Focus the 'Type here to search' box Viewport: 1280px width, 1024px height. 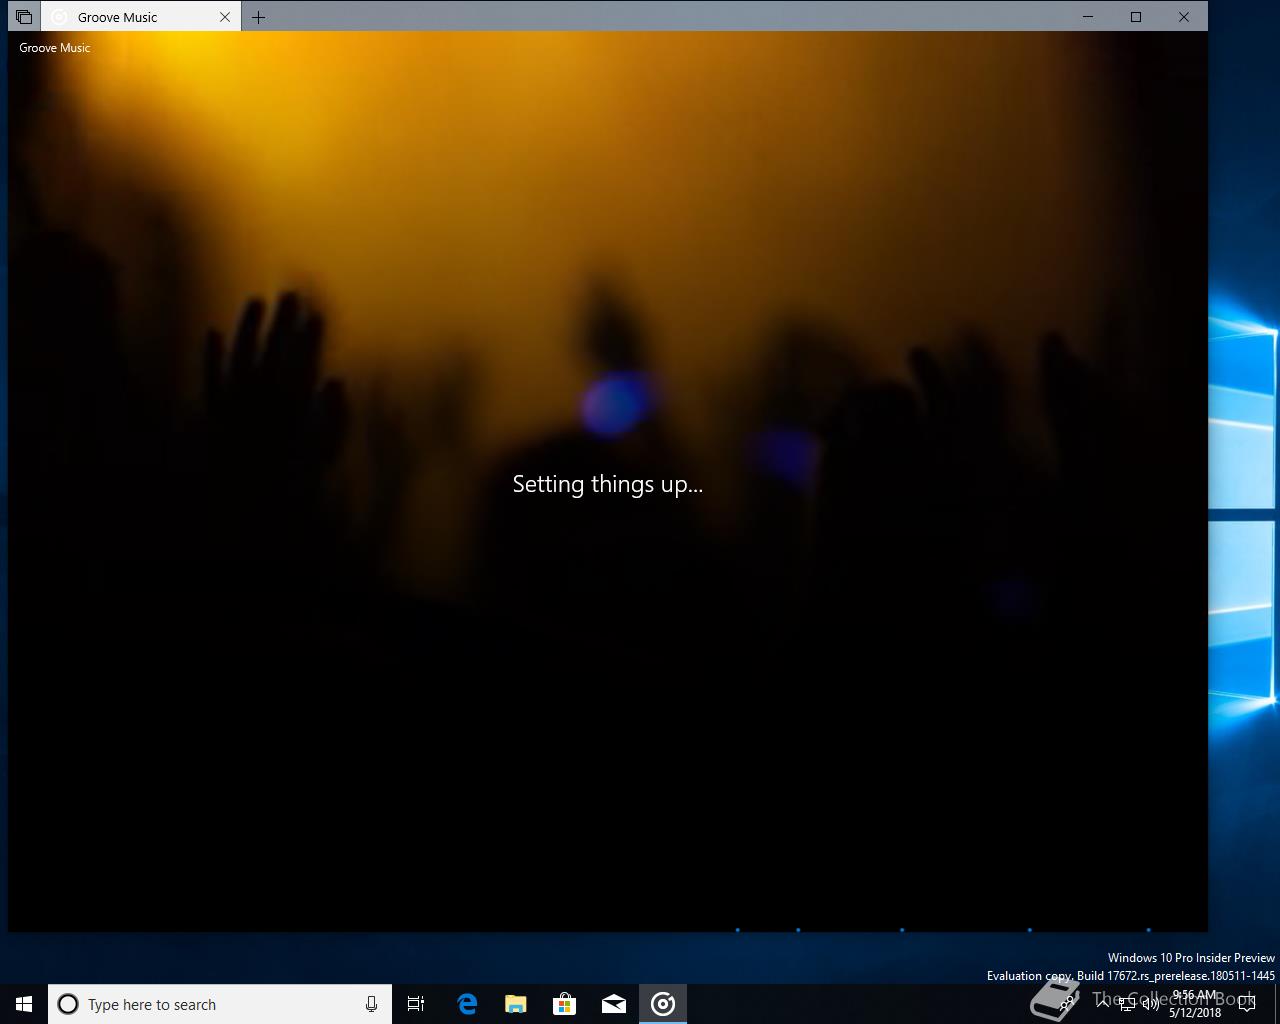pyautogui.click(x=220, y=1004)
